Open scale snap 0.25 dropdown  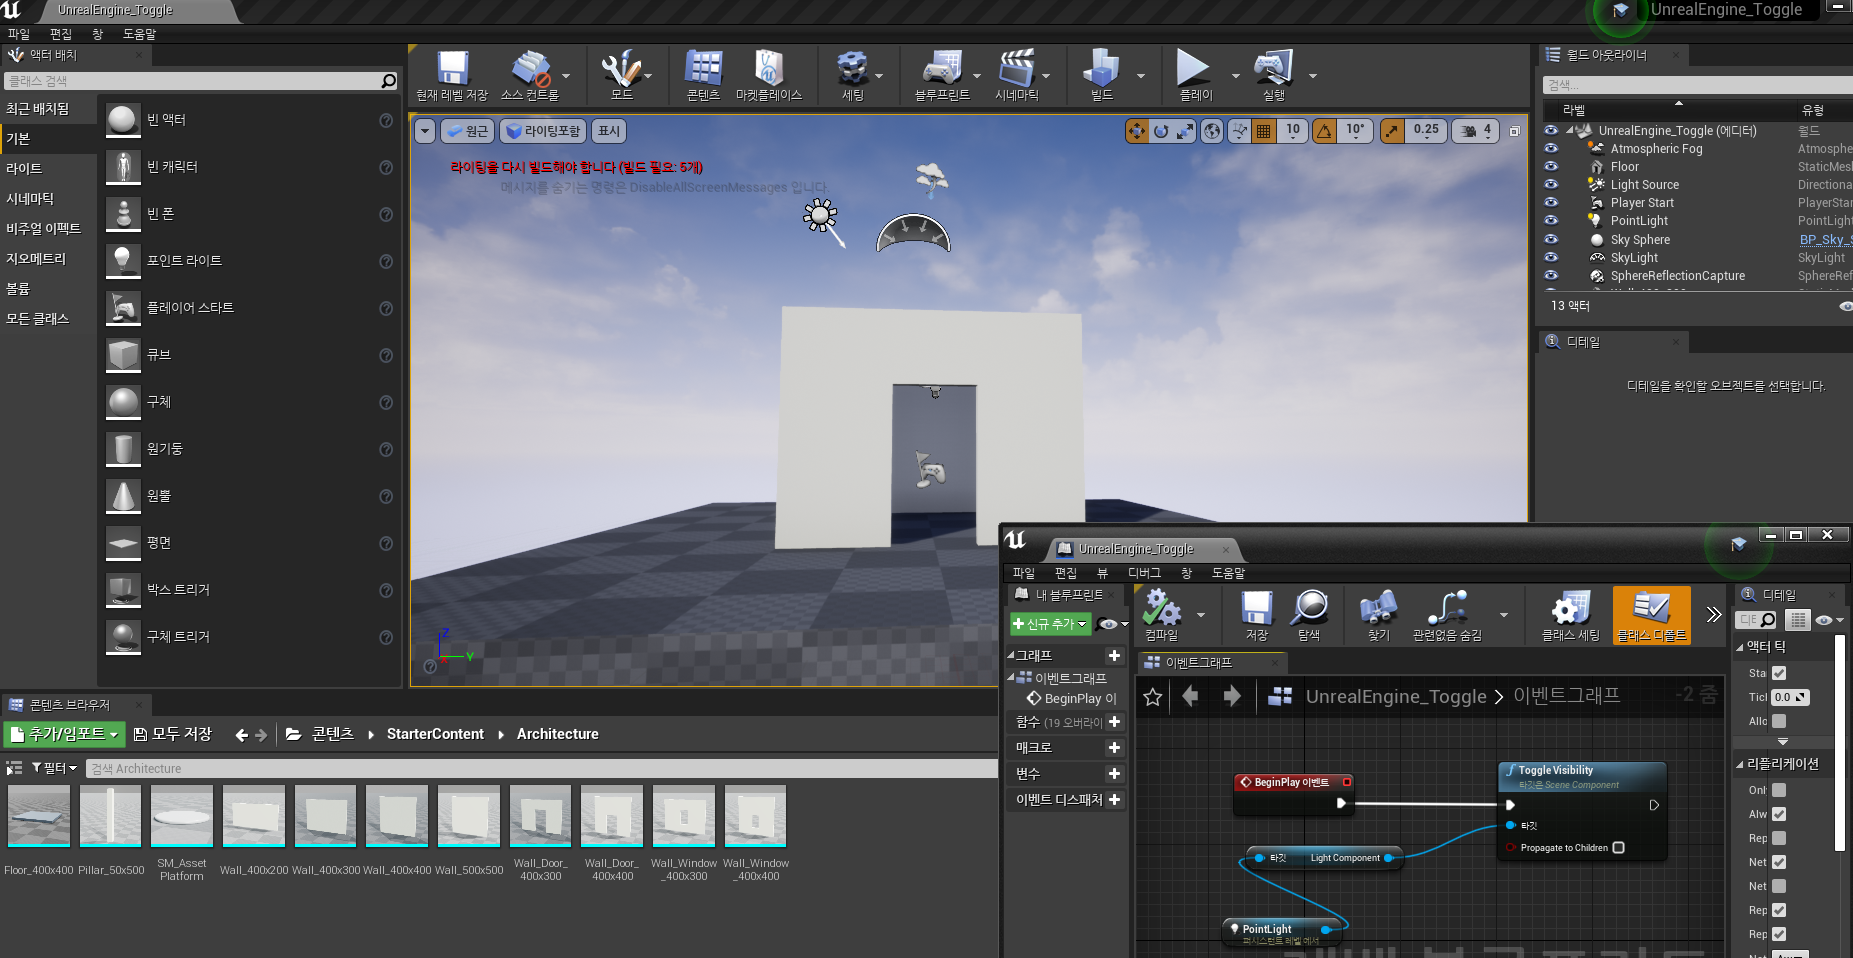[x=1426, y=130]
